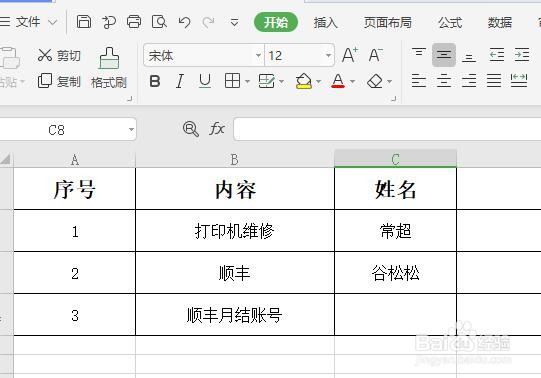Image resolution: width=541 pixels, height=378 pixels.
Task: Open the font size 12 dropdown
Action: coord(328,55)
